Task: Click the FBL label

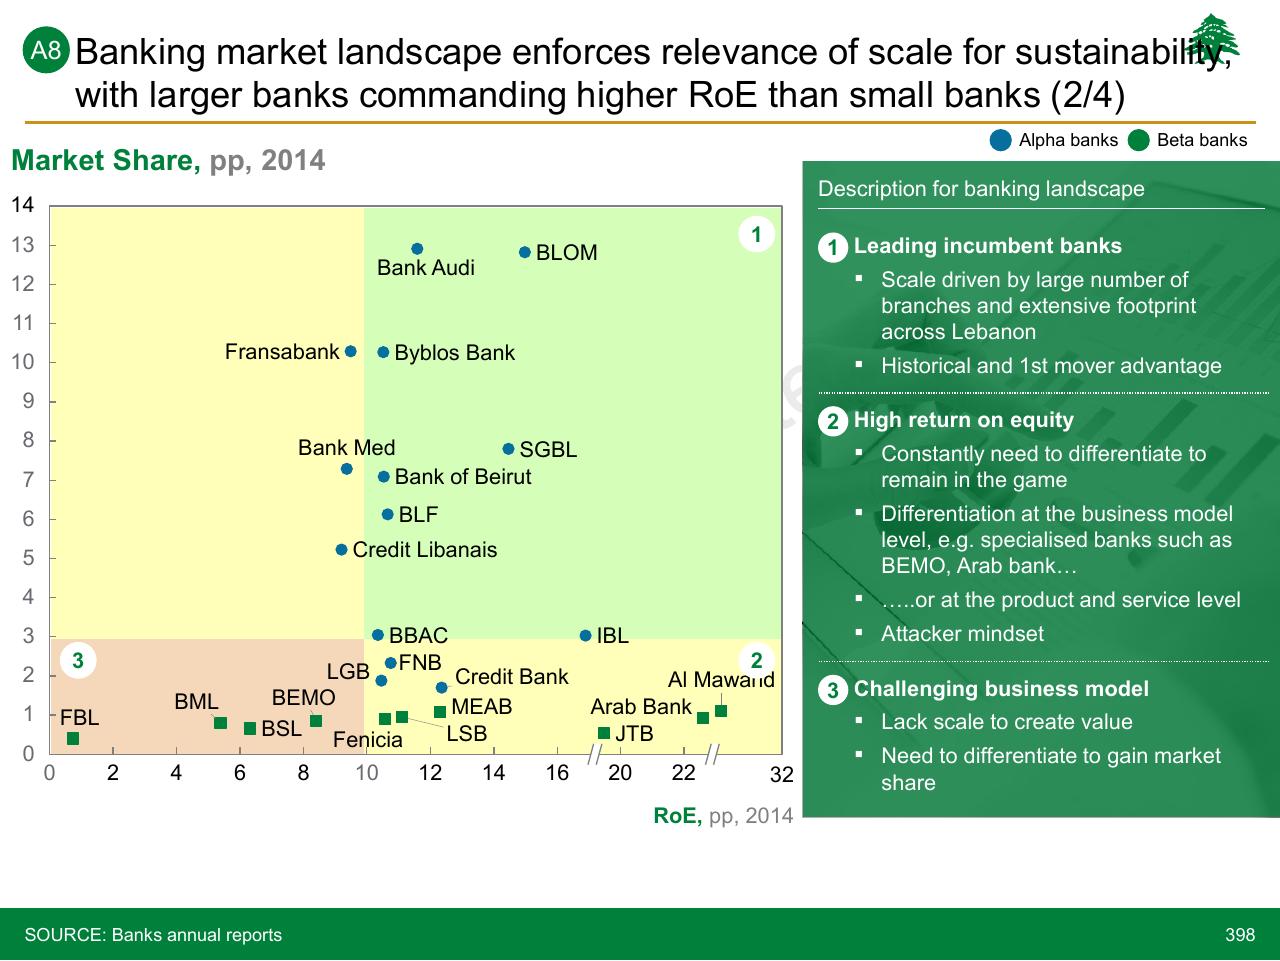Action: click(80, 718)
